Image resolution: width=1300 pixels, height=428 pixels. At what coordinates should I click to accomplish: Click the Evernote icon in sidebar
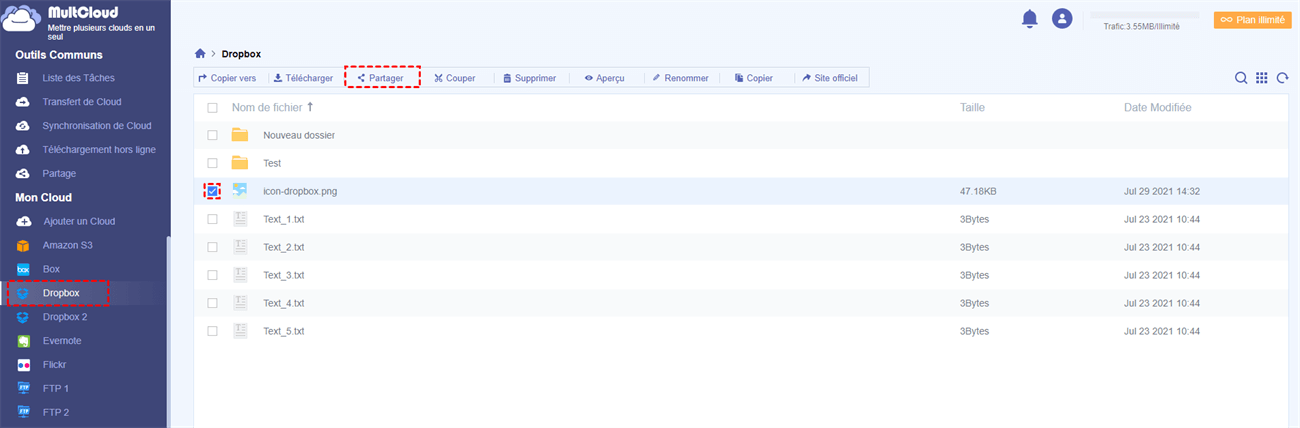click(x=23, y=341)
